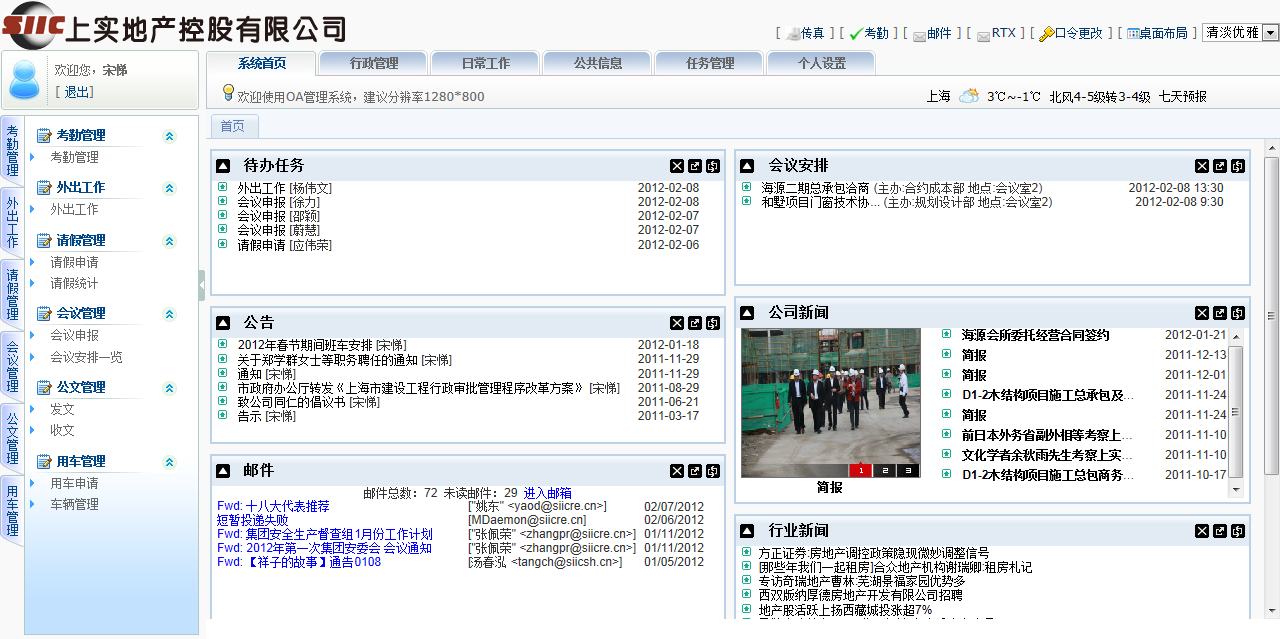Collapse the 待办任务 panel triangle

tap(222, 166)
